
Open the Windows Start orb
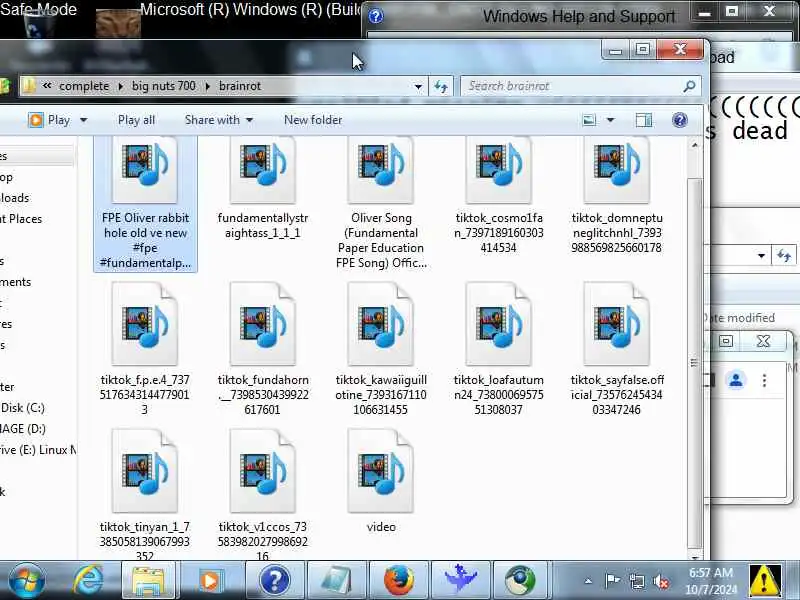click(27, 581)
